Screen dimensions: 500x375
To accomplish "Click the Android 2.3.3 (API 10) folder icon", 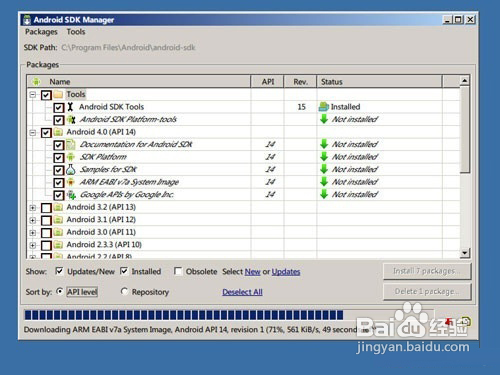I will coord(58,245).
